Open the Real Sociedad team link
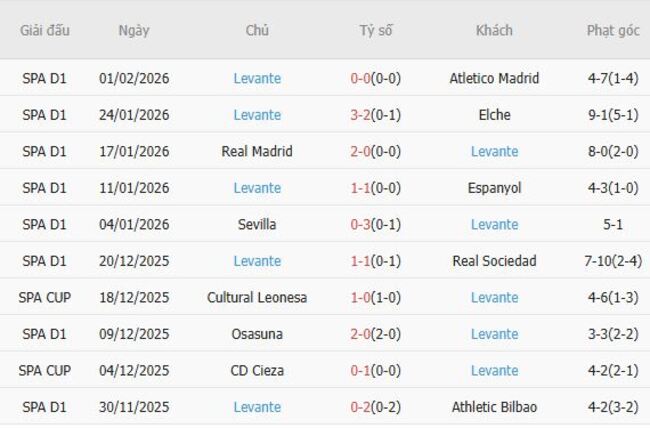 click(x=494, y=261)
